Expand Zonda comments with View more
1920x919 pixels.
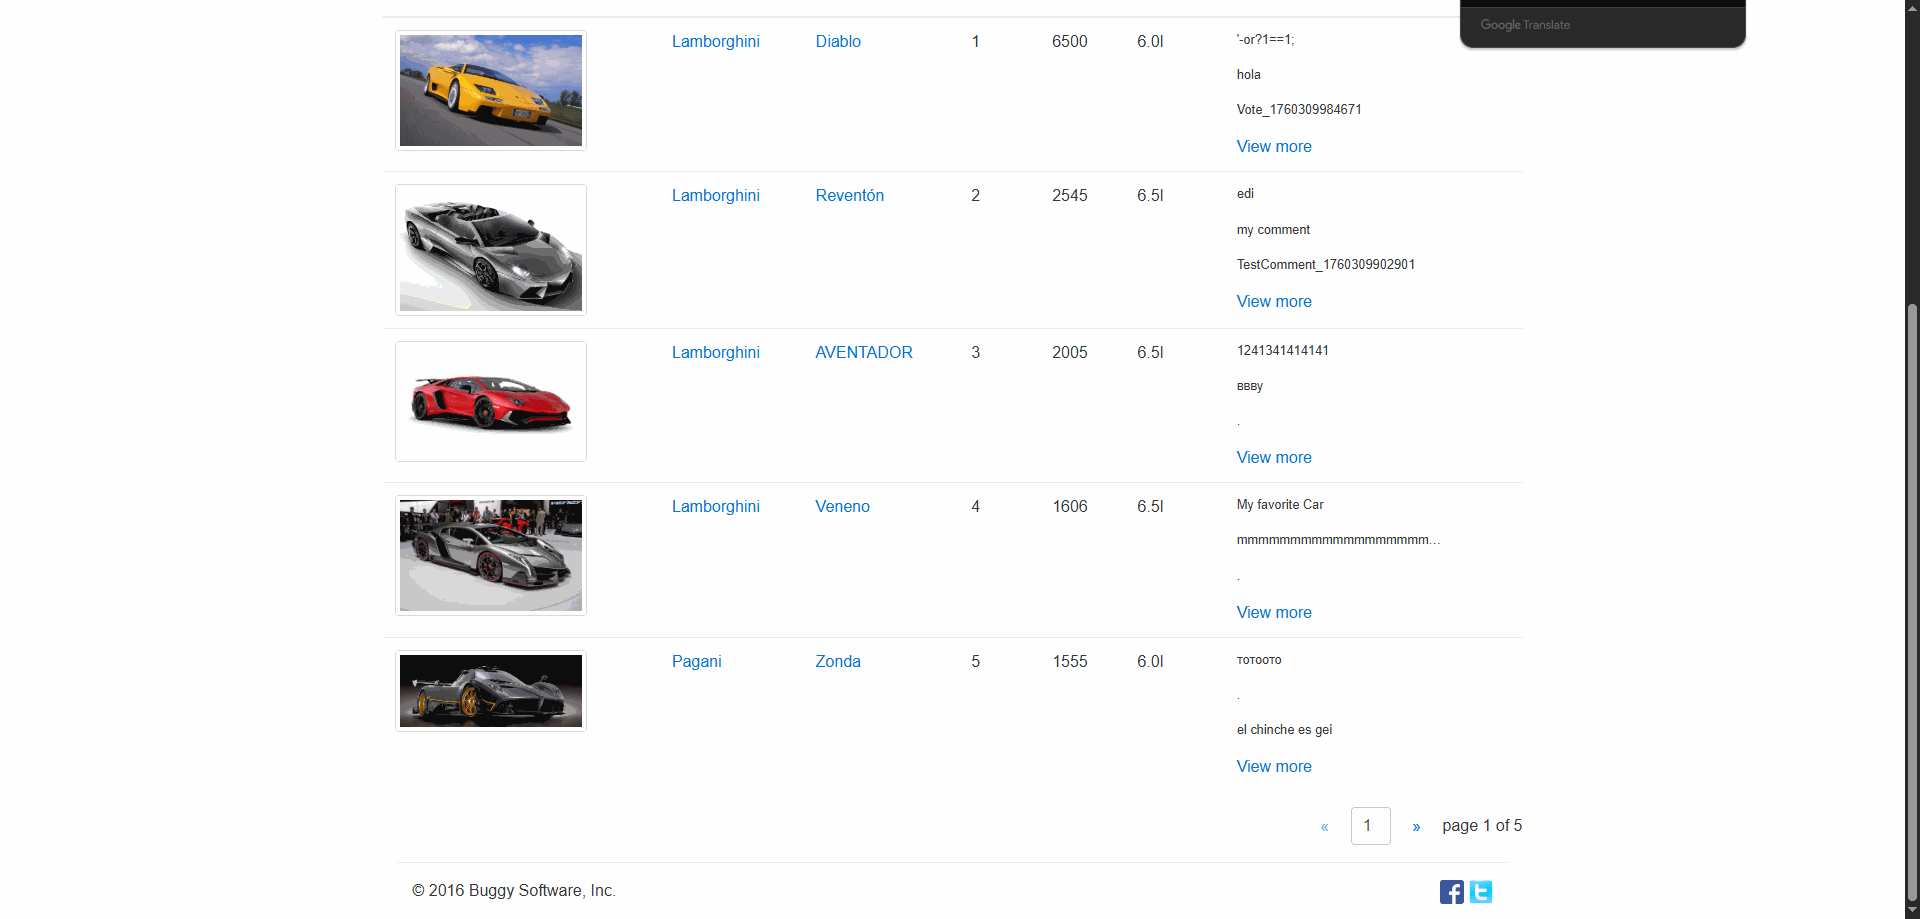1273,767
